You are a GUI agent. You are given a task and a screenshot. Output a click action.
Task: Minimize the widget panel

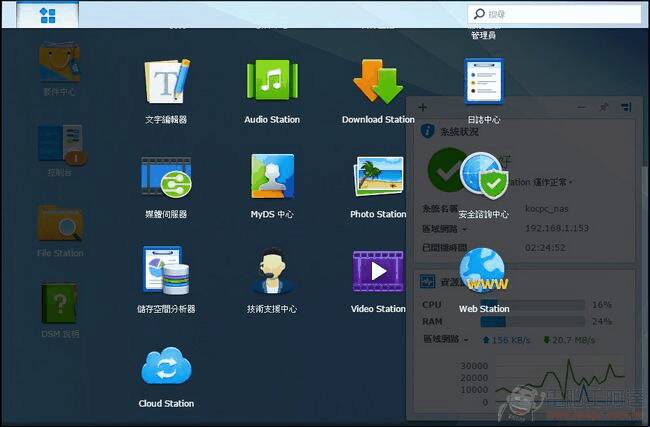click(x=582, y=107)
